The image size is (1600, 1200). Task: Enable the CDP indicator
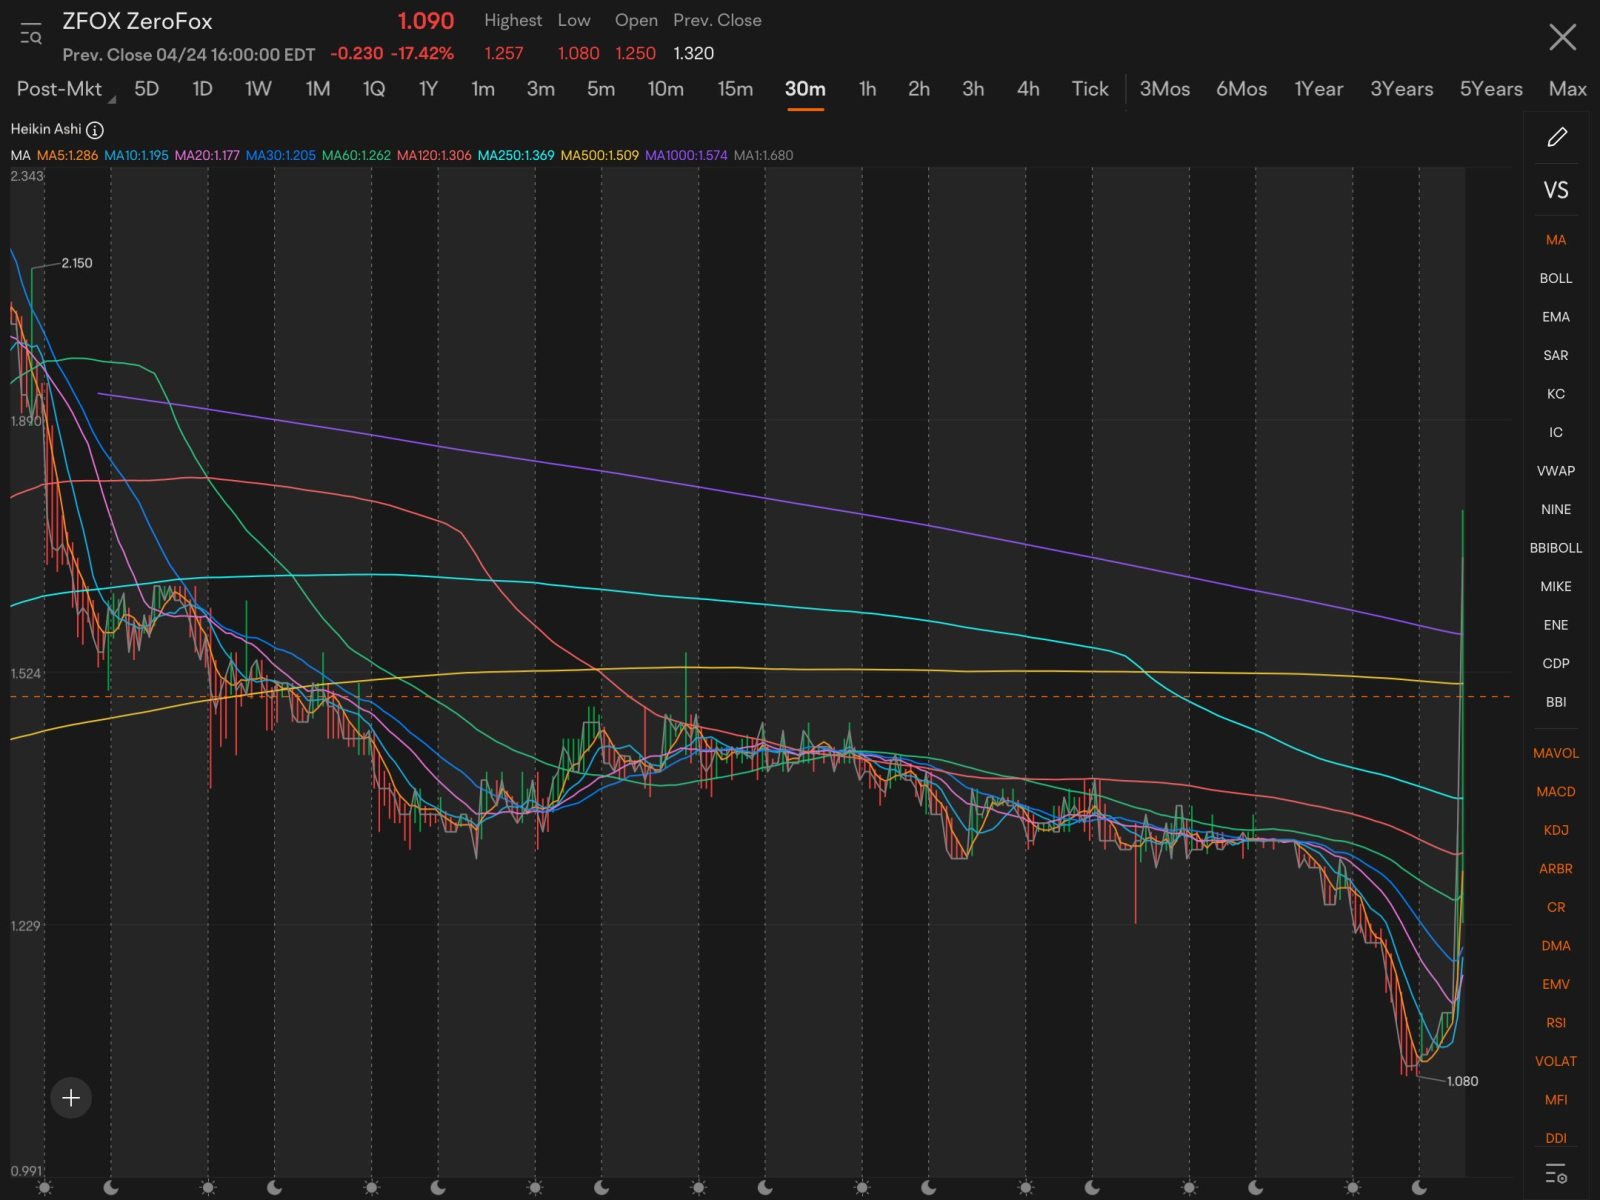[1556, 663]
